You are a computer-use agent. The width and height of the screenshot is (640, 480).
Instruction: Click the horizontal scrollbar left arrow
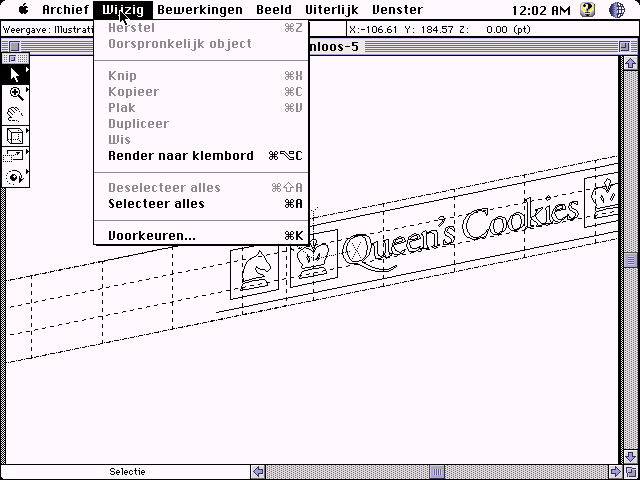[x=259, y=472]
